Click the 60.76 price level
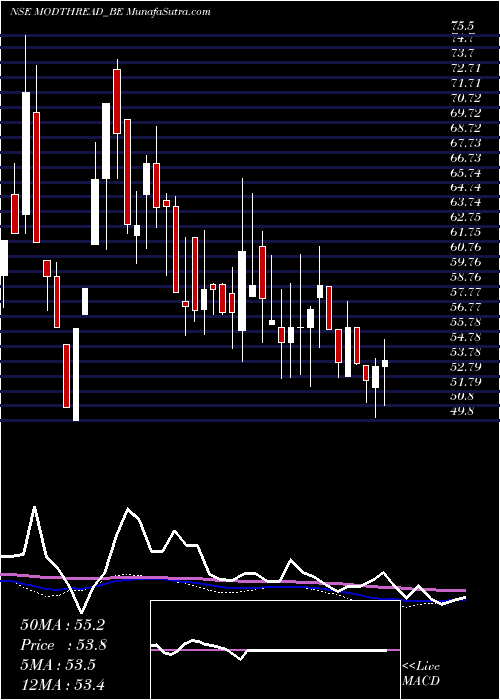This screenshot has width=500, height=700. coord(465,247)
